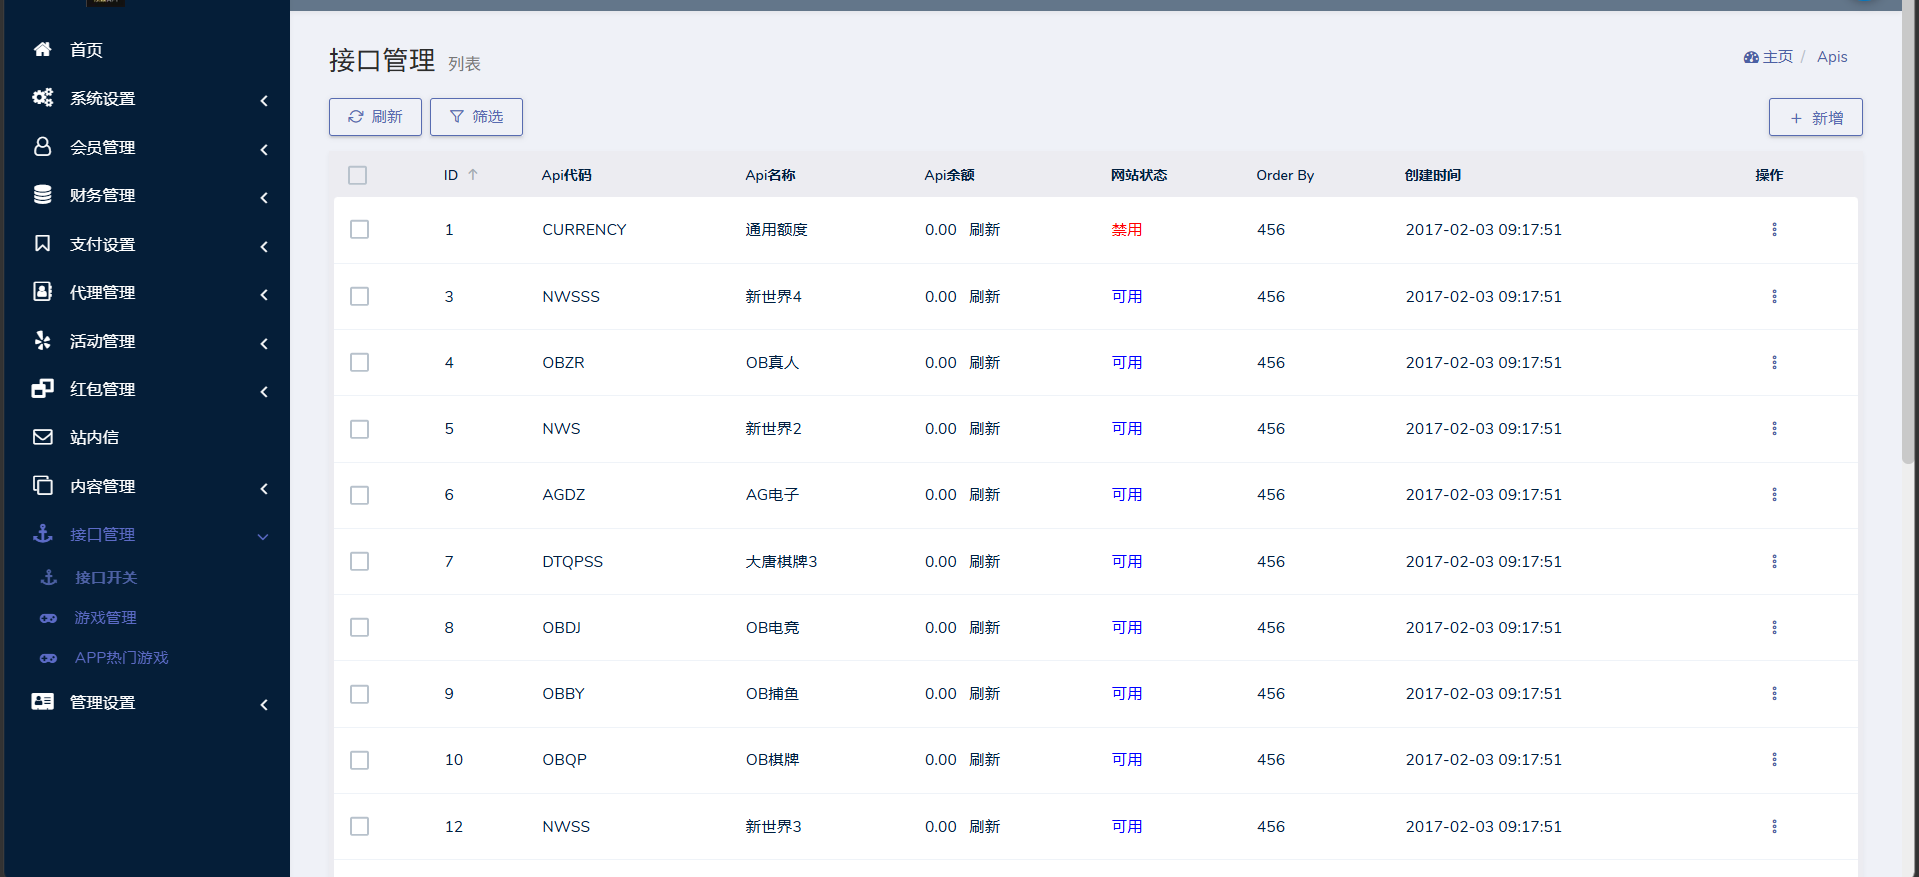The image size is (1919, 877).
Task: Click the contact icon for 代理管理
Action: (42, 291)
